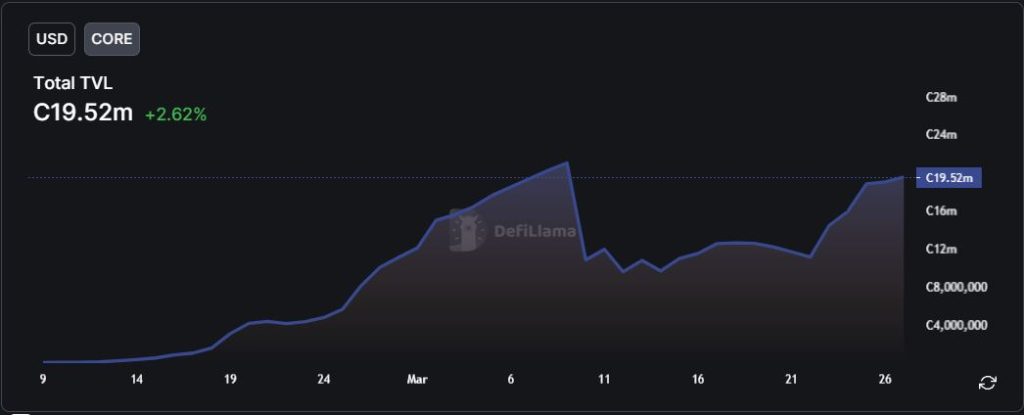Screen dimensions: 1024x415
Task: Click the C24m y-axis label
Action: pos(942,134)
